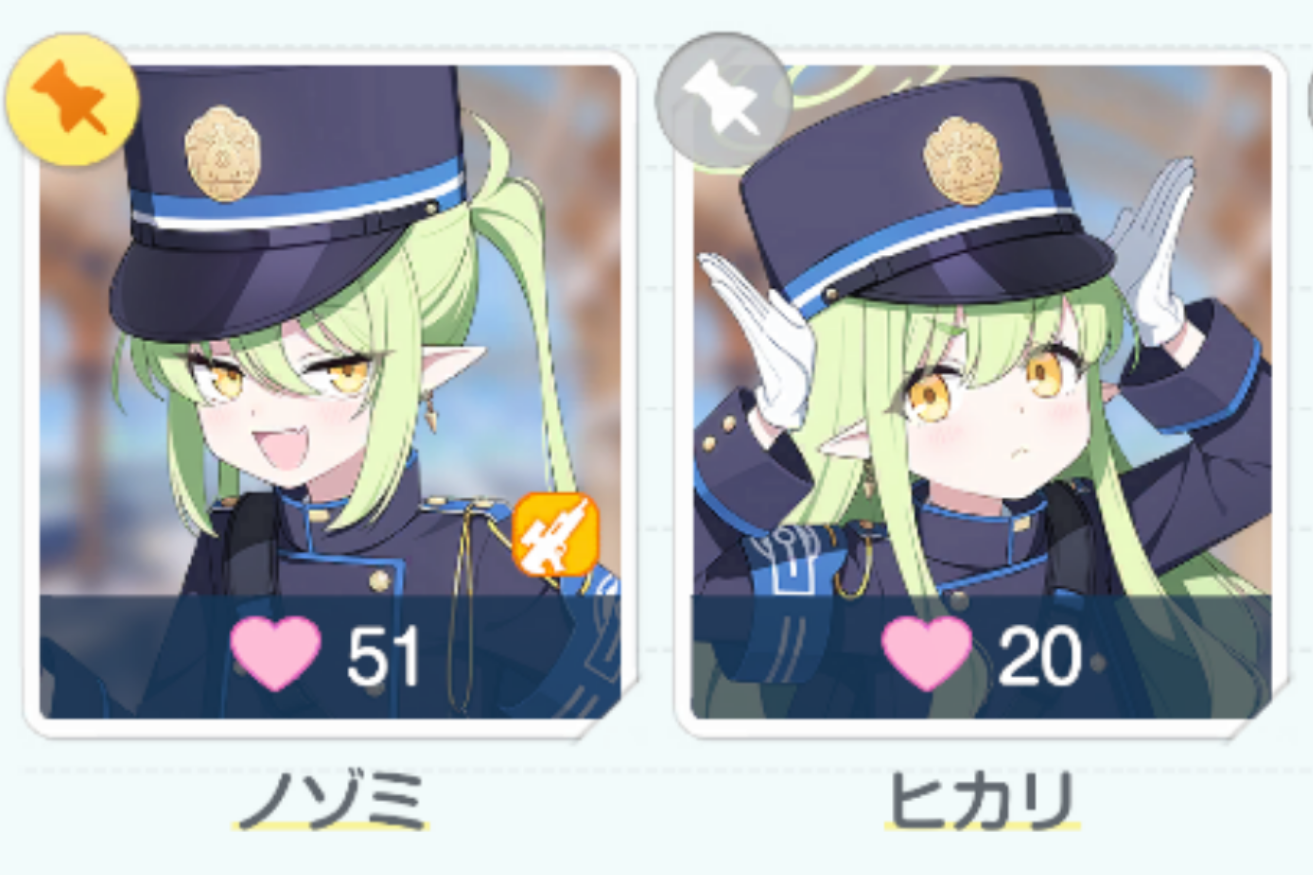Click the pink heart beside 20
1313x875 pixels.
coord(927,654)
